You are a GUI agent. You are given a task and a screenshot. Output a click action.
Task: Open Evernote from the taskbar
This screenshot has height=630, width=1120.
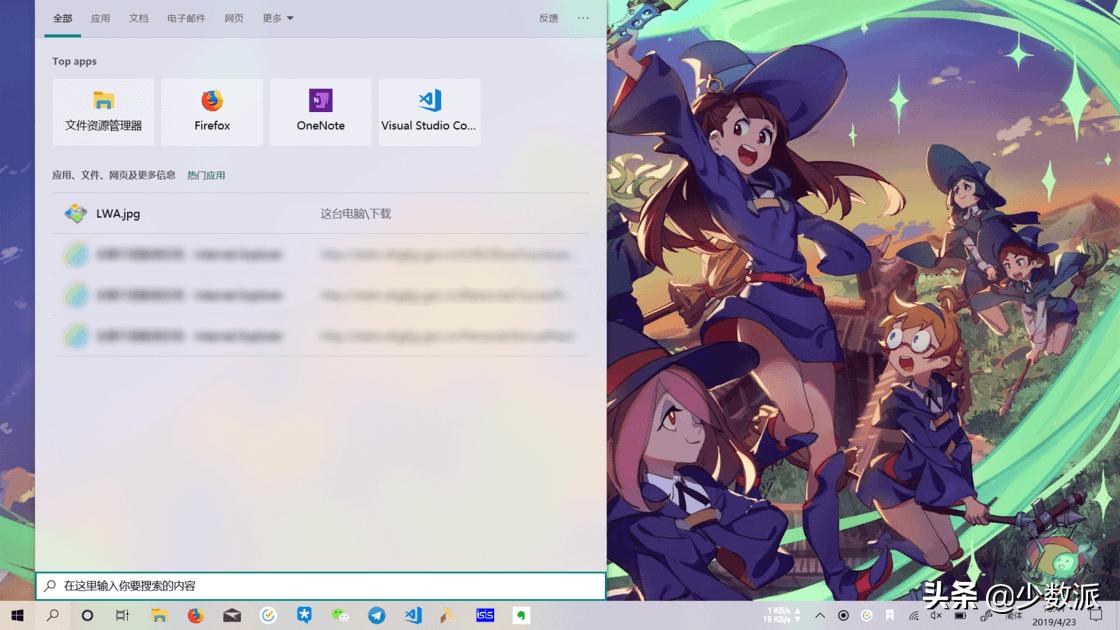point(521,617)
